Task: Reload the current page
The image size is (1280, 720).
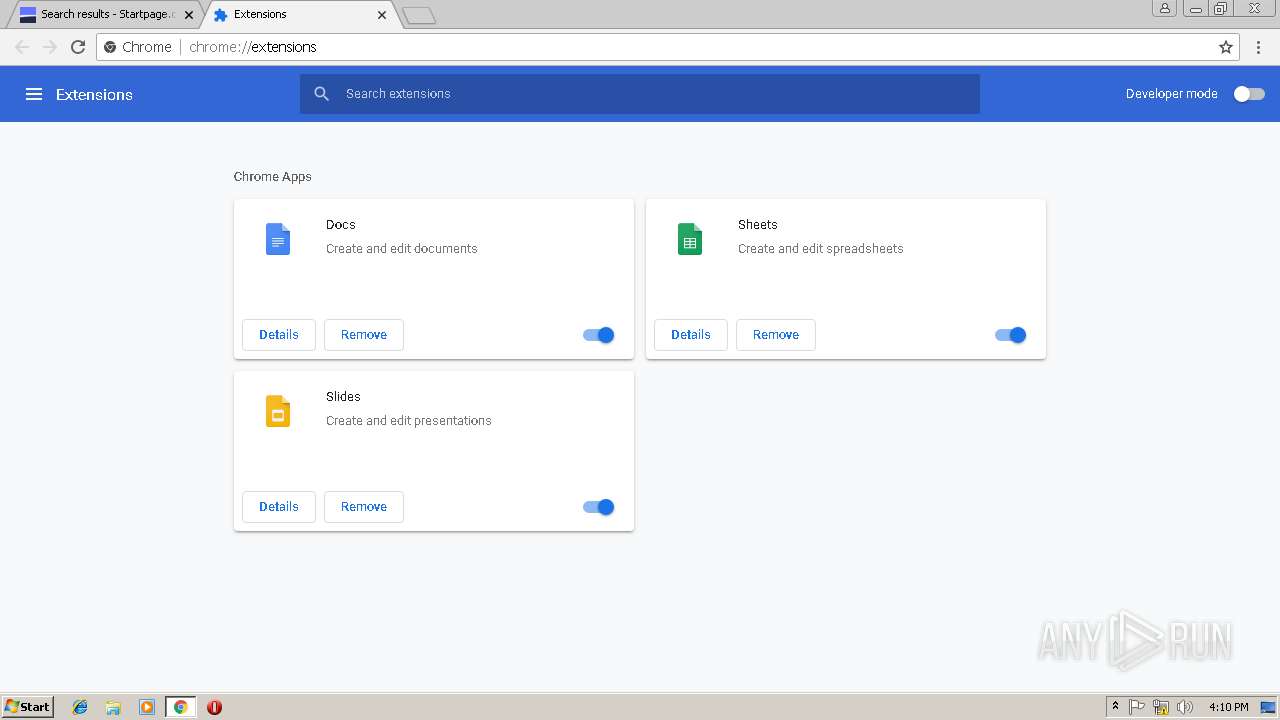Action: click(x=78, y=47)
